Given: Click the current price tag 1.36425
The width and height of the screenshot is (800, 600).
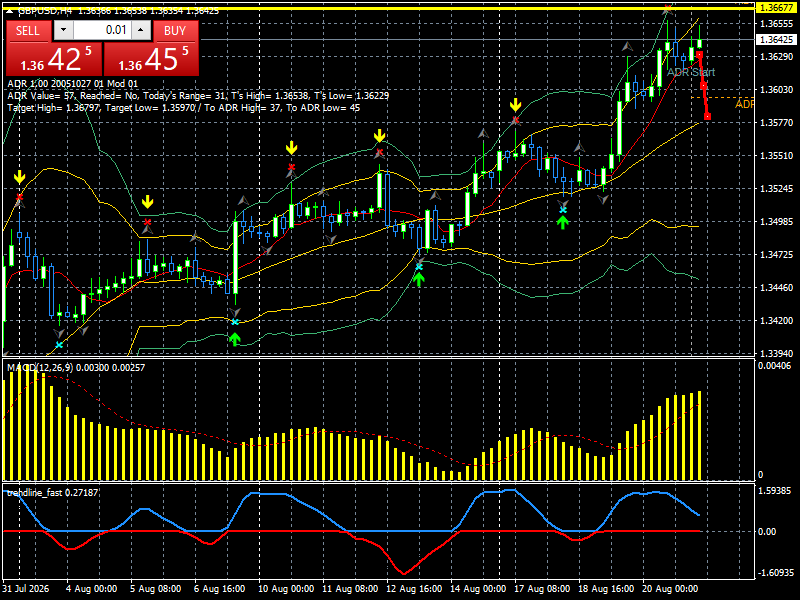Looking at the screenshot, I should pyautogui.click(x=776, y=39).
